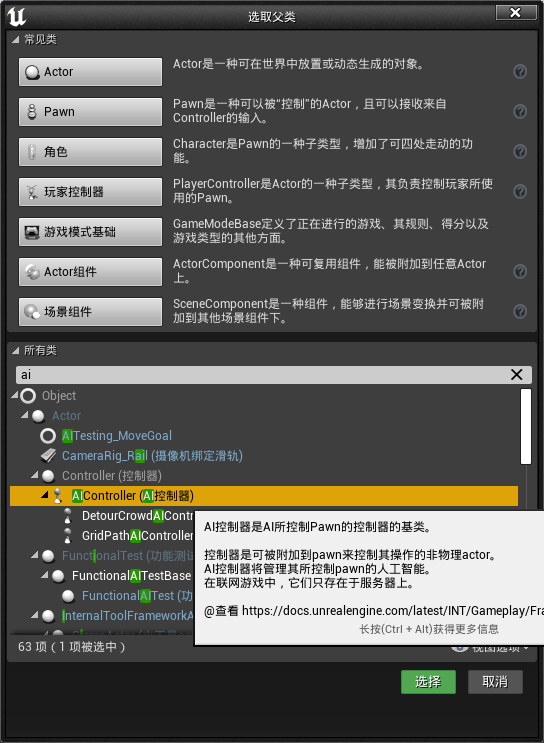Viewport: 544px width, 743px height.
Task: Click the Actor sphere icon in tree
Action: (38, 416)
